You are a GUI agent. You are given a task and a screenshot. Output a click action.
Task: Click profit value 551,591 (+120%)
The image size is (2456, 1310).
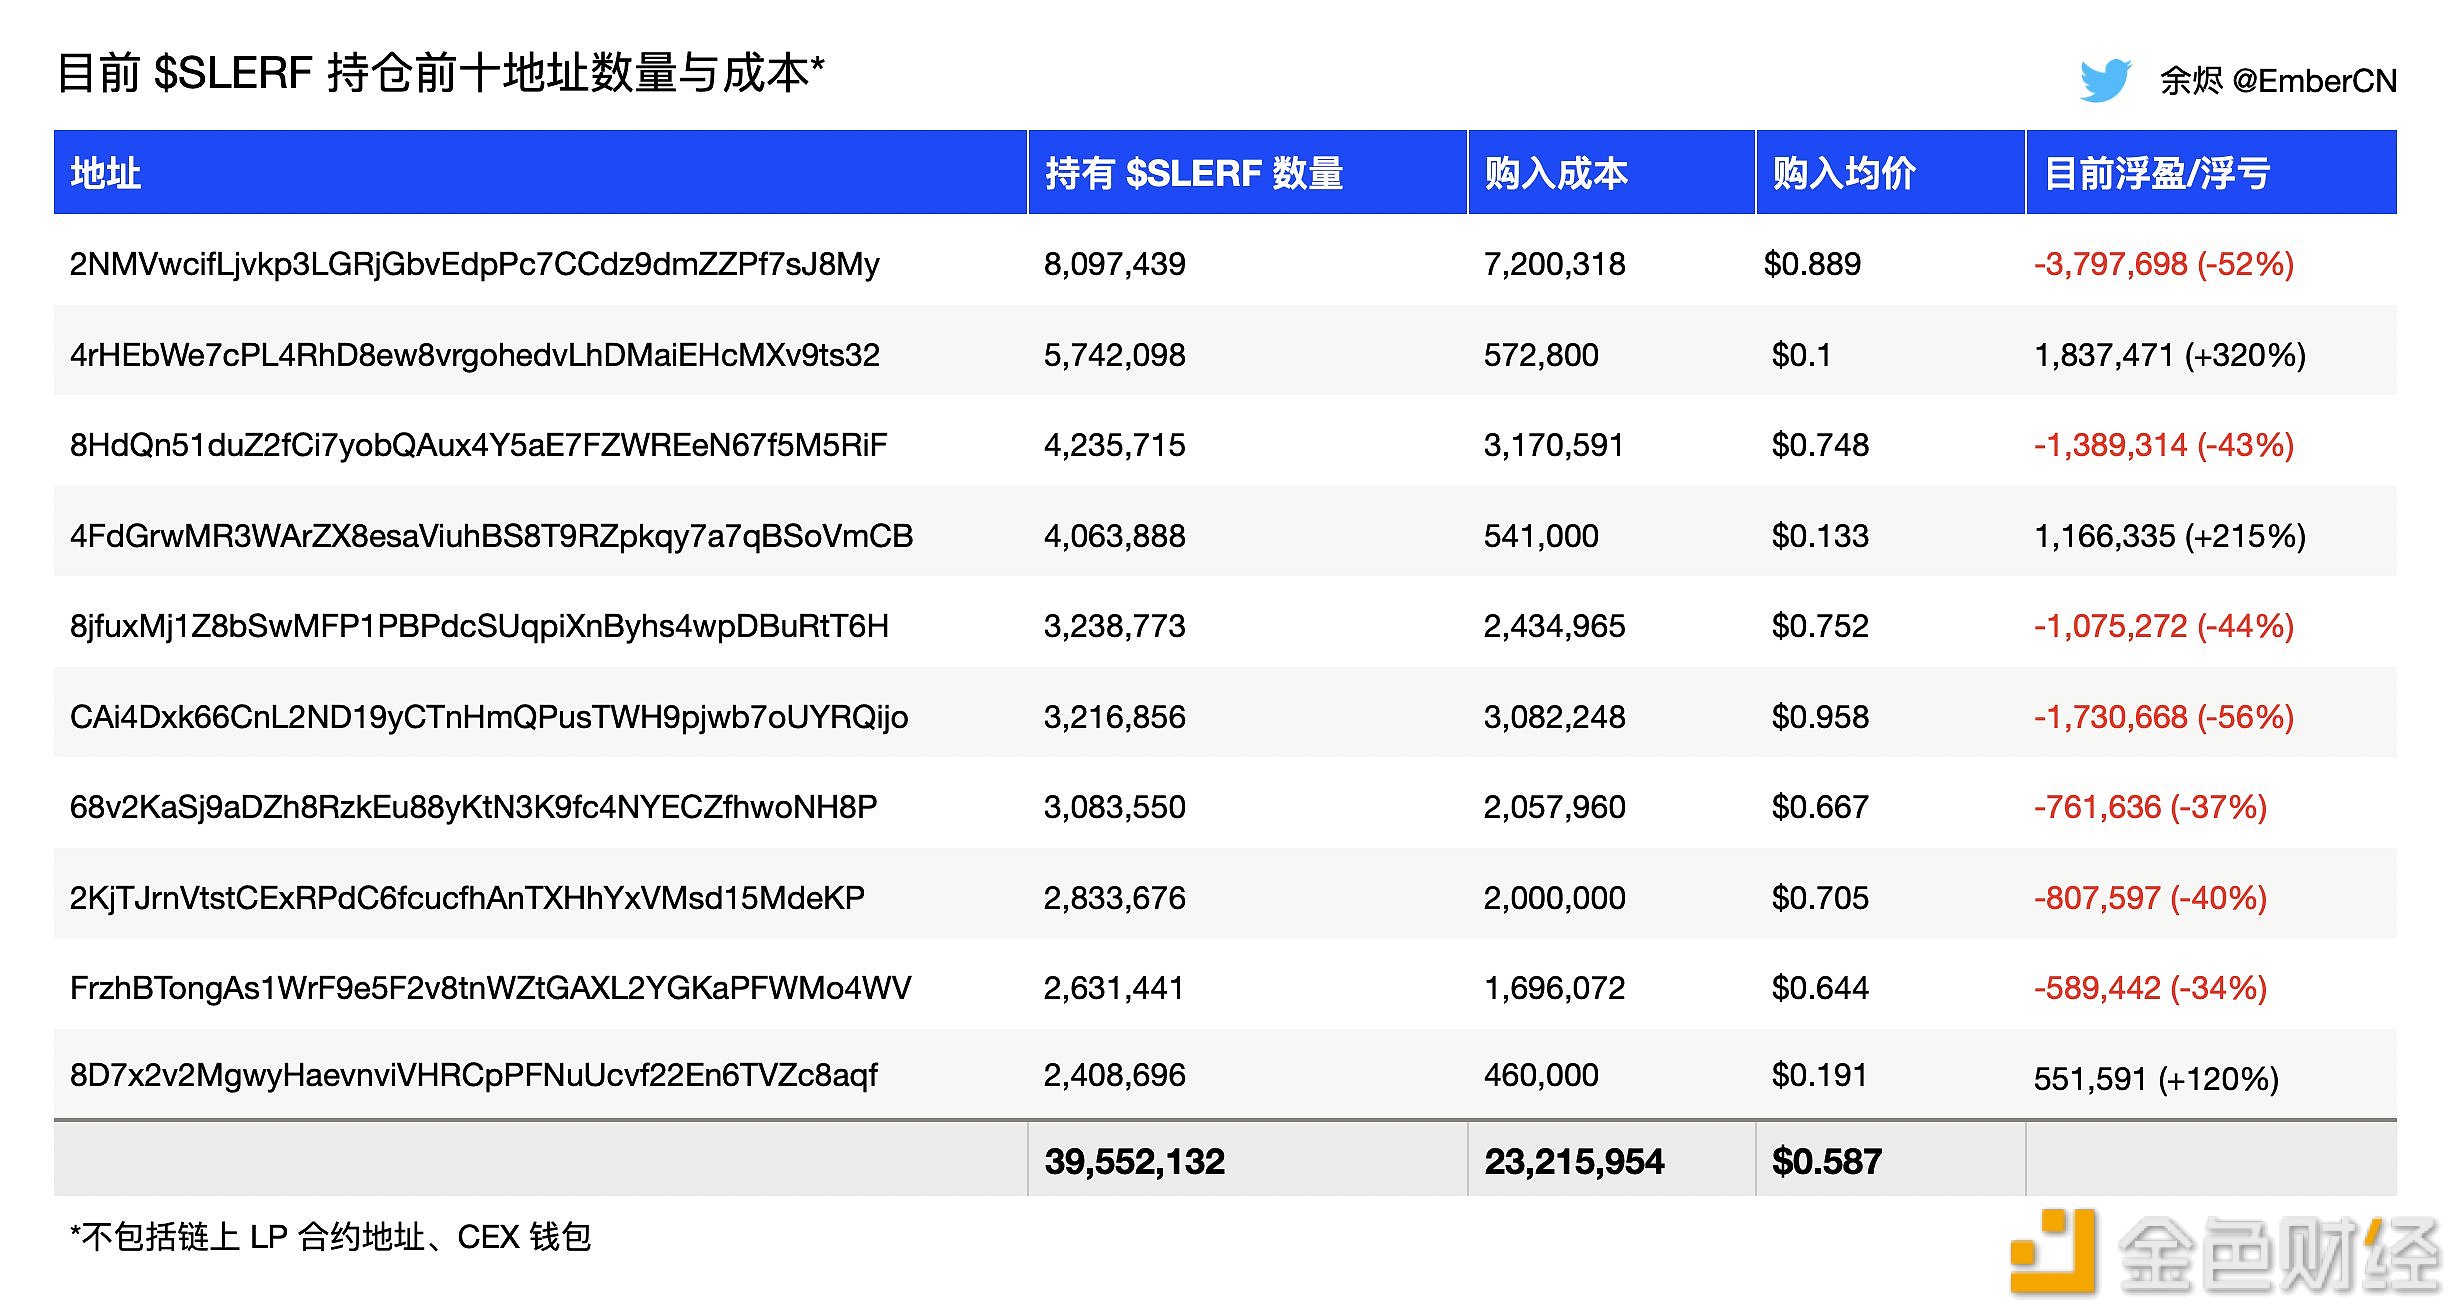coord(2156,1079)
